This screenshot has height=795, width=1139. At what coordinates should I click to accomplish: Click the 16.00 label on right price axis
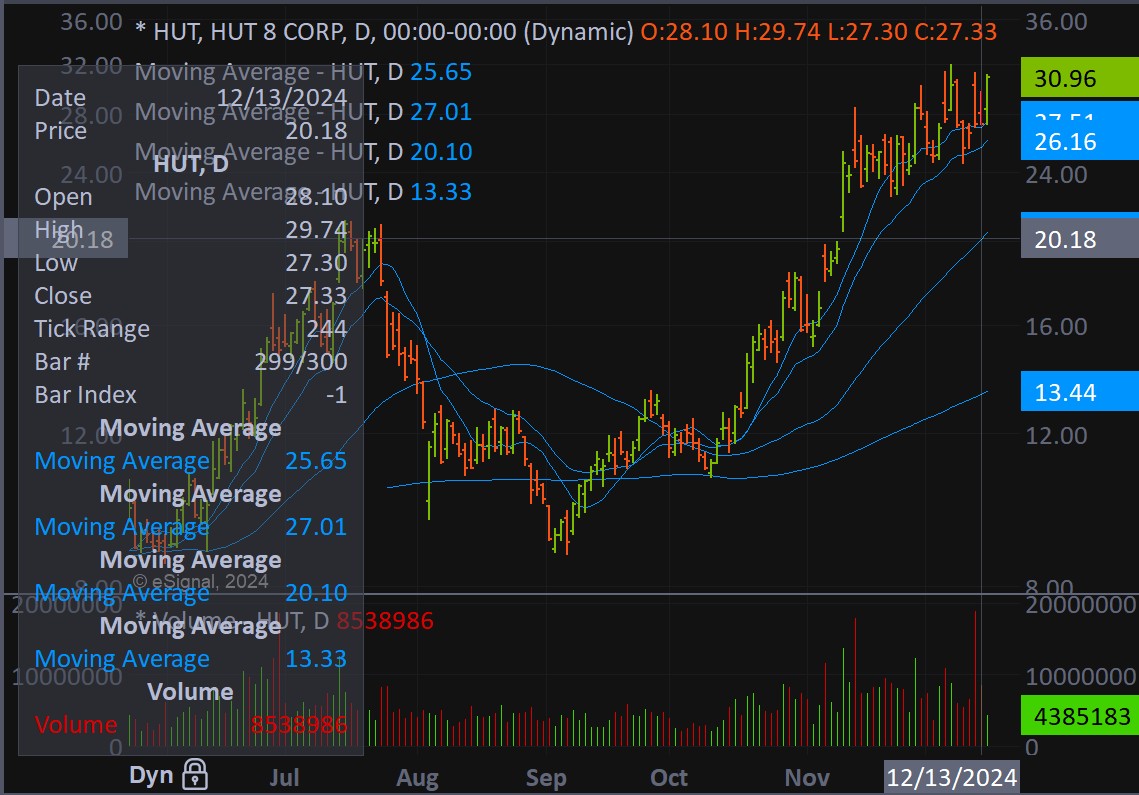point(1055,326)
